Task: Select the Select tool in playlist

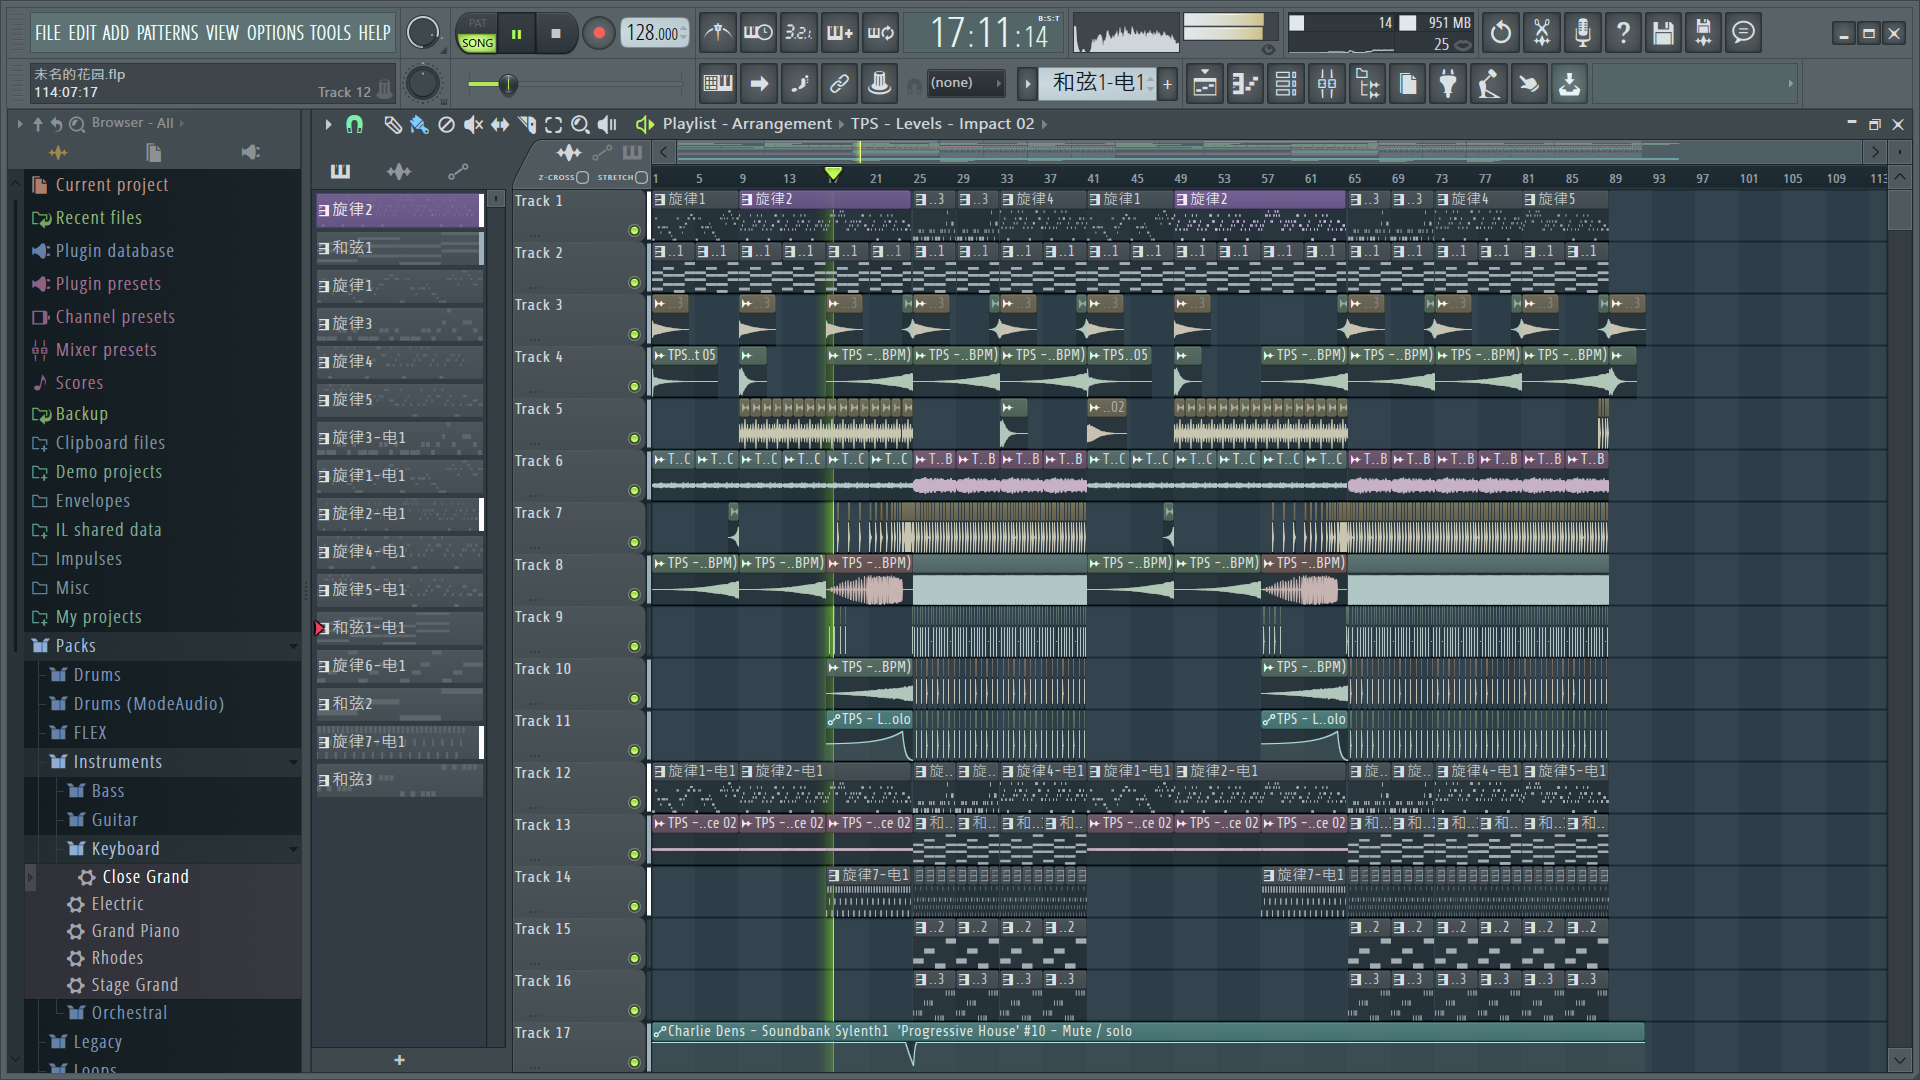Action: pyautogui.click(x=554, y=124)
